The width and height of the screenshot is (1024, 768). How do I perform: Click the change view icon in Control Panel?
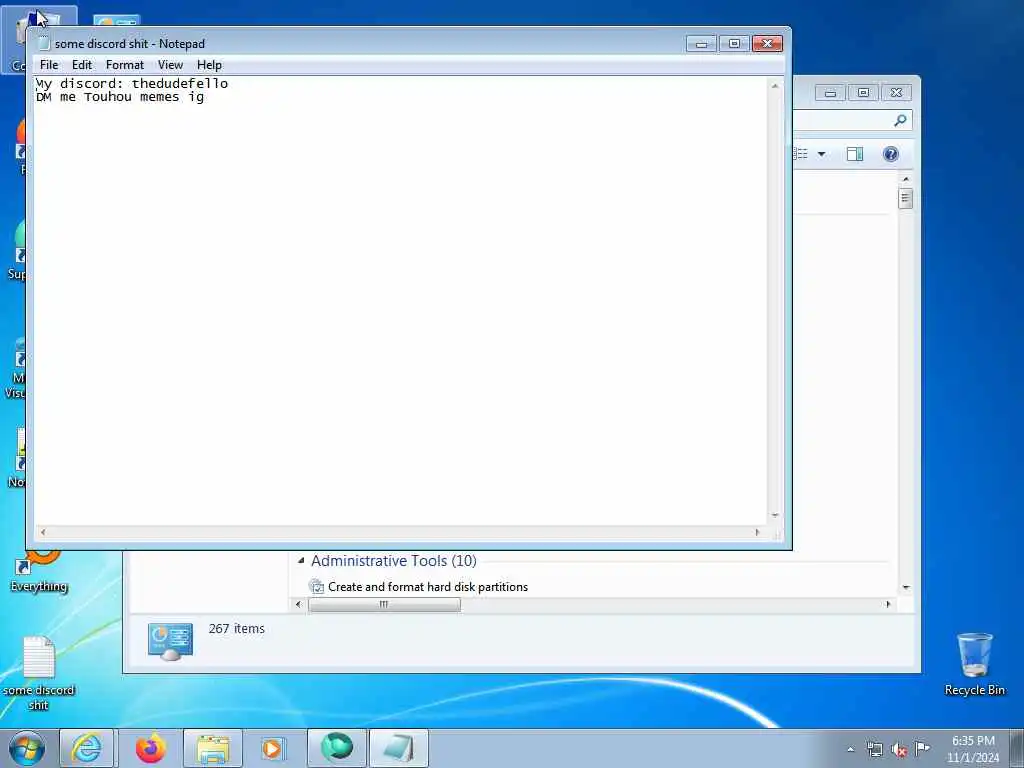coord(801,154)
